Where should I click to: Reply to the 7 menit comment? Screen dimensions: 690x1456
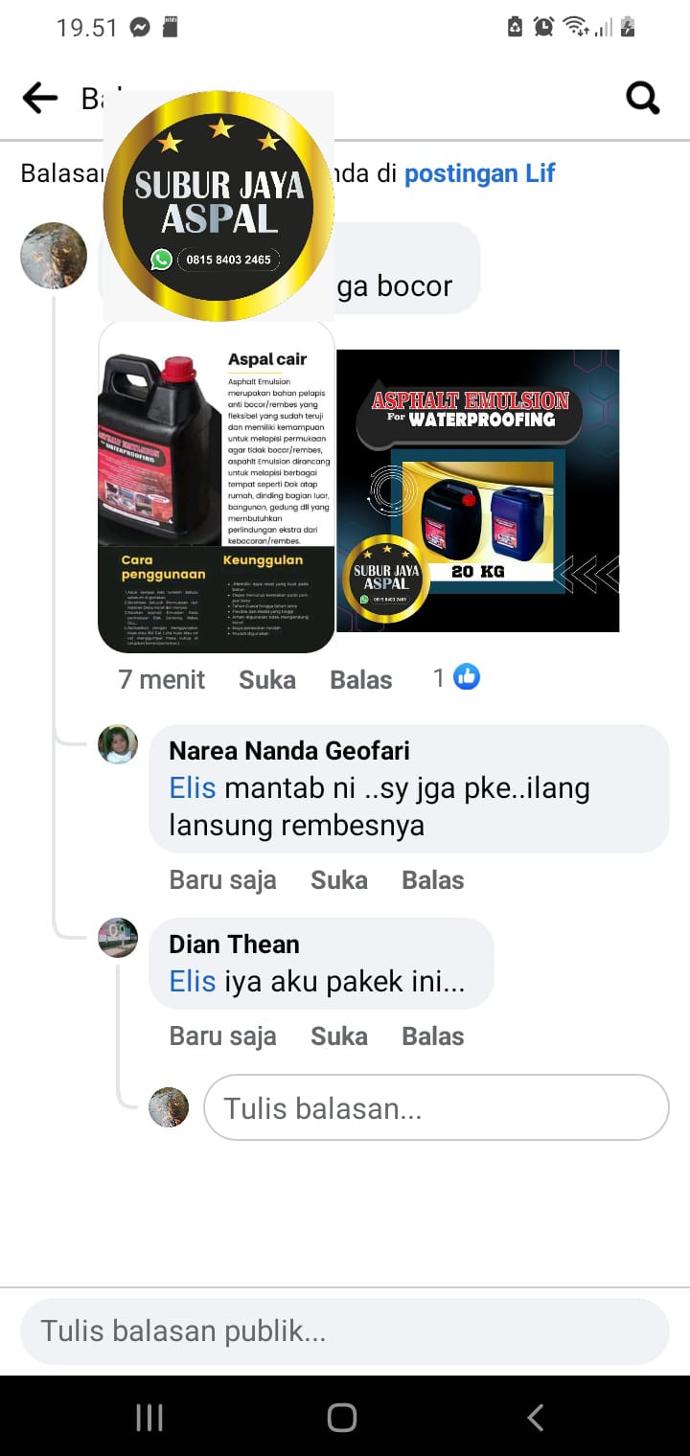(361, 680)
